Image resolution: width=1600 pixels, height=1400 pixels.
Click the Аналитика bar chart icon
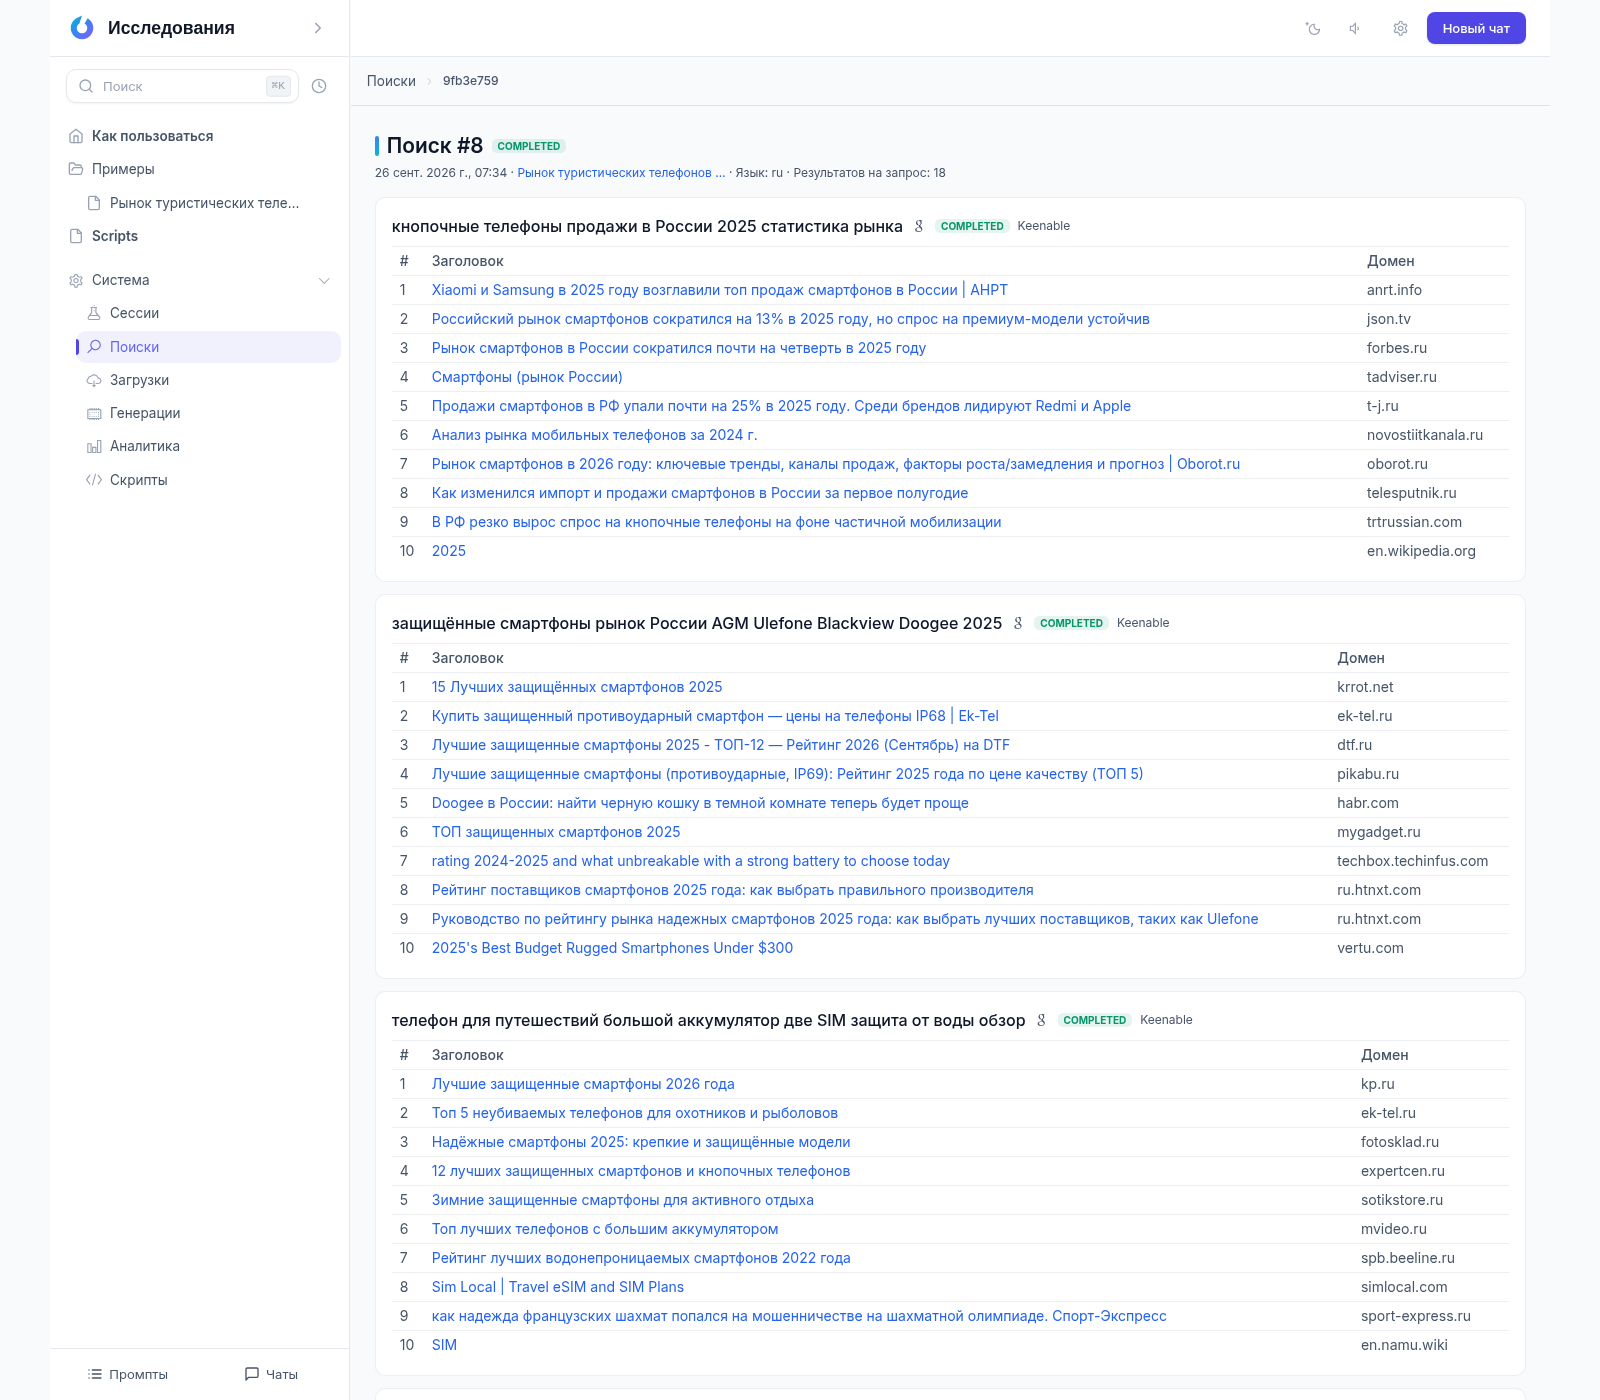pyautogui.click(x=94, y=446)
